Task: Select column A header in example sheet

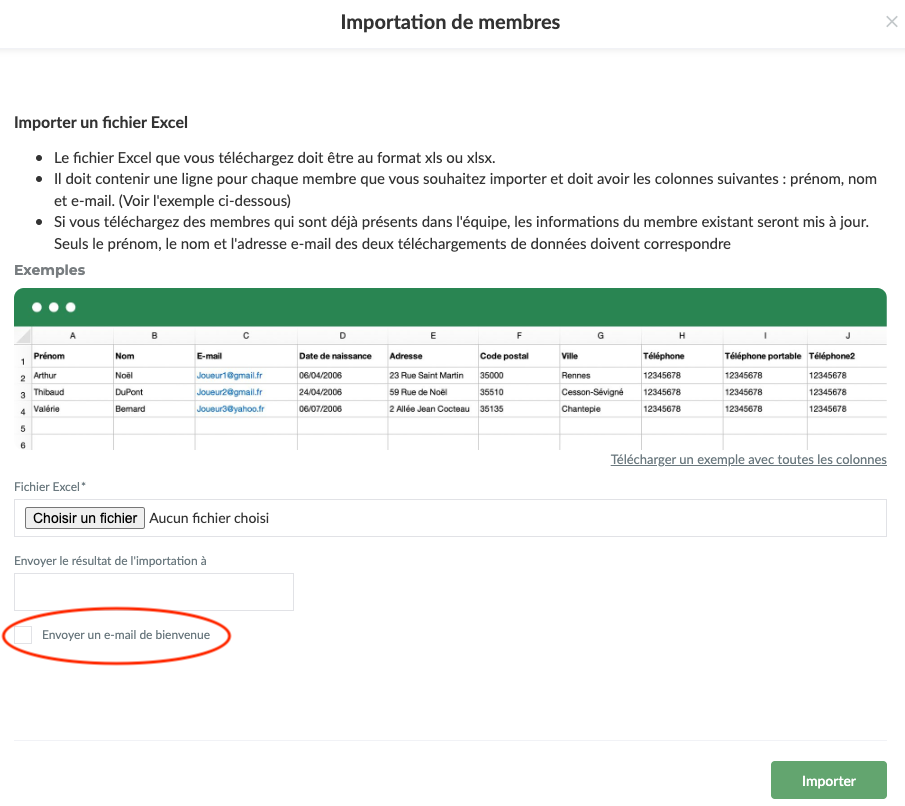Action: (x=72, y=336)
